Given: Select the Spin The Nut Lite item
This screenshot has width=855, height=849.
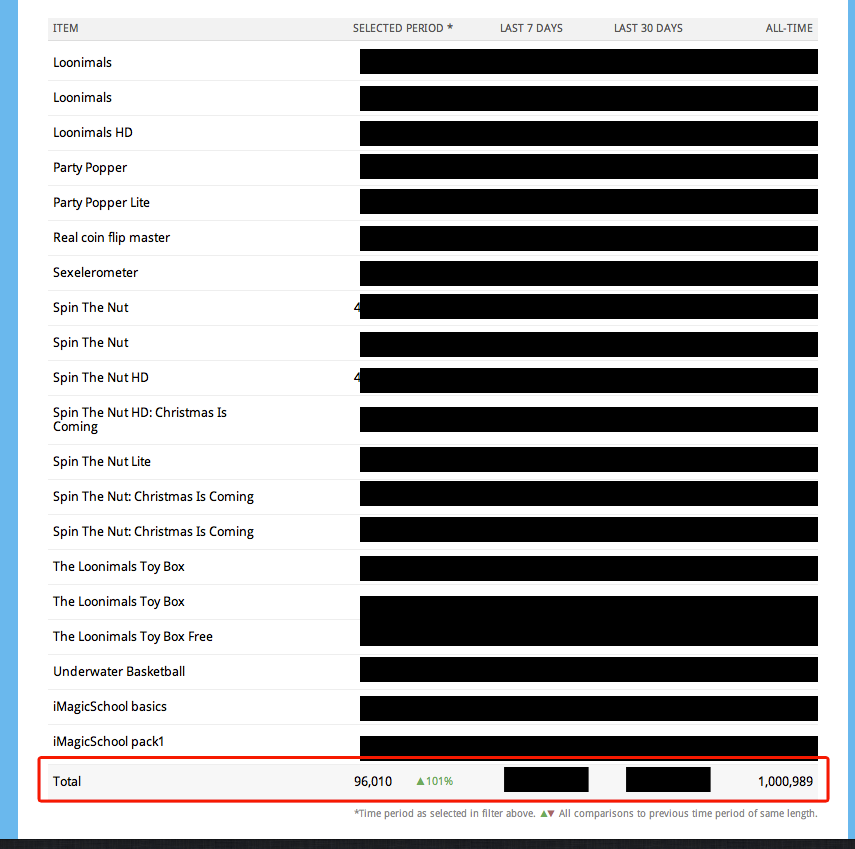Looking at the screenshot, I should (x=101, y=461).
